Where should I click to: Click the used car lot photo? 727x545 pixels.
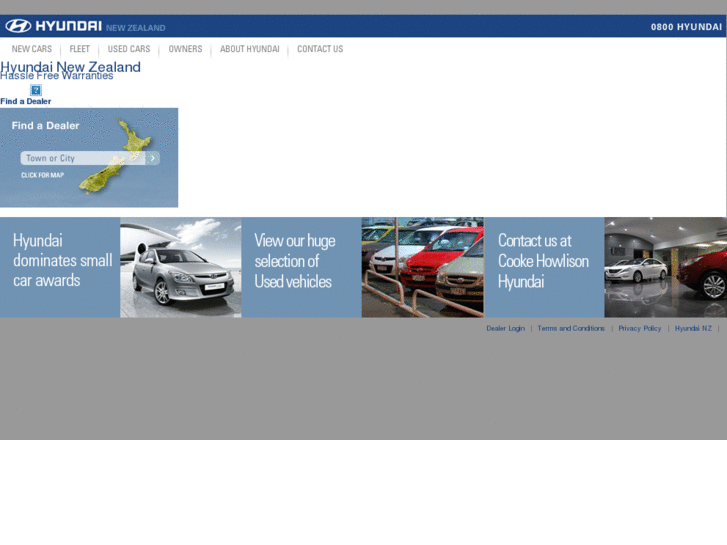pos(423,267)
